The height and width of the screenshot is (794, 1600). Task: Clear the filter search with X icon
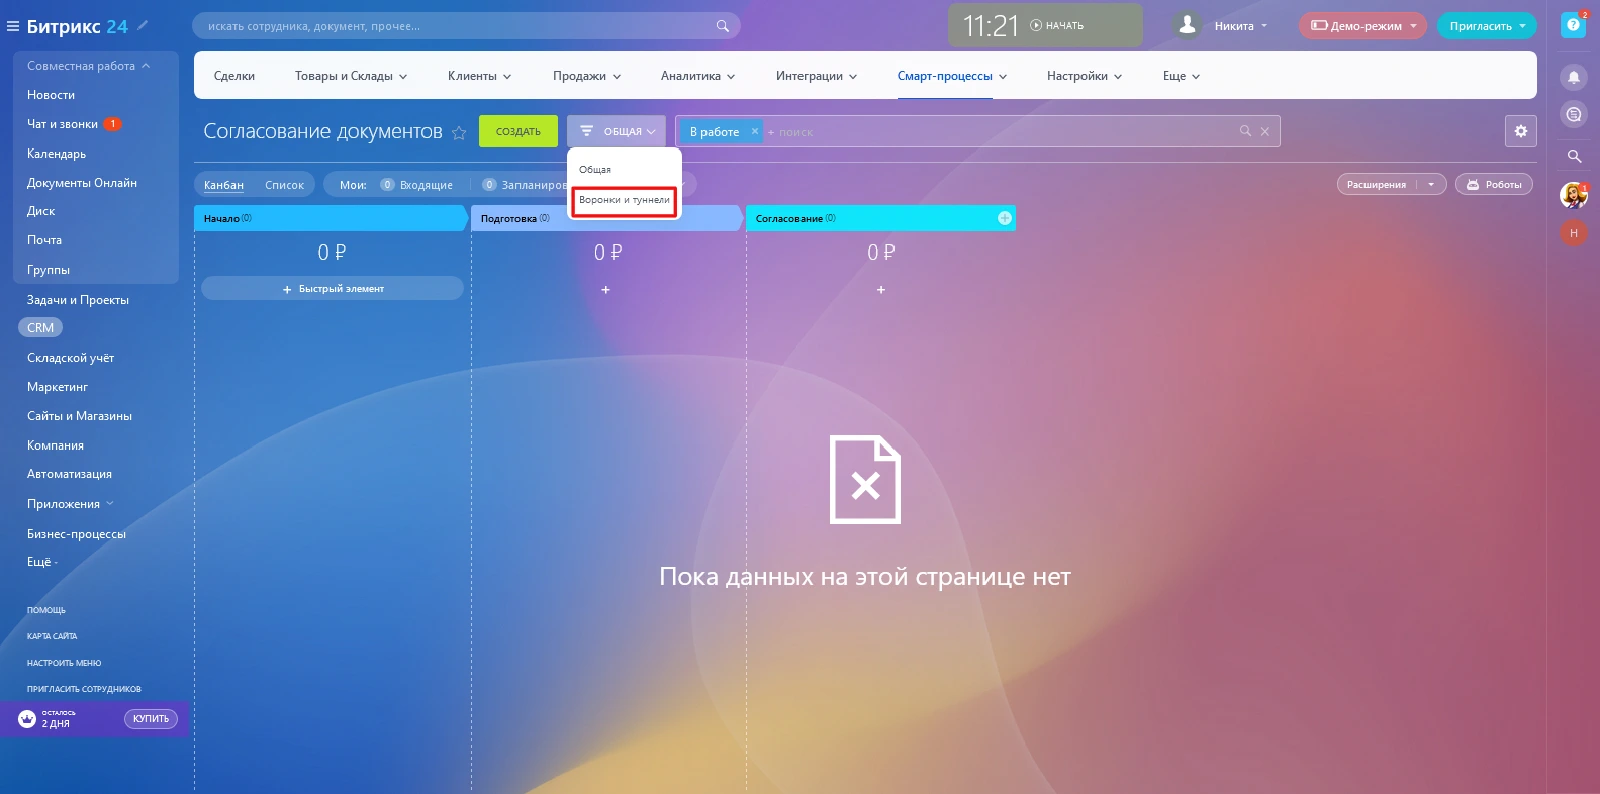[x=1265, y=131]
